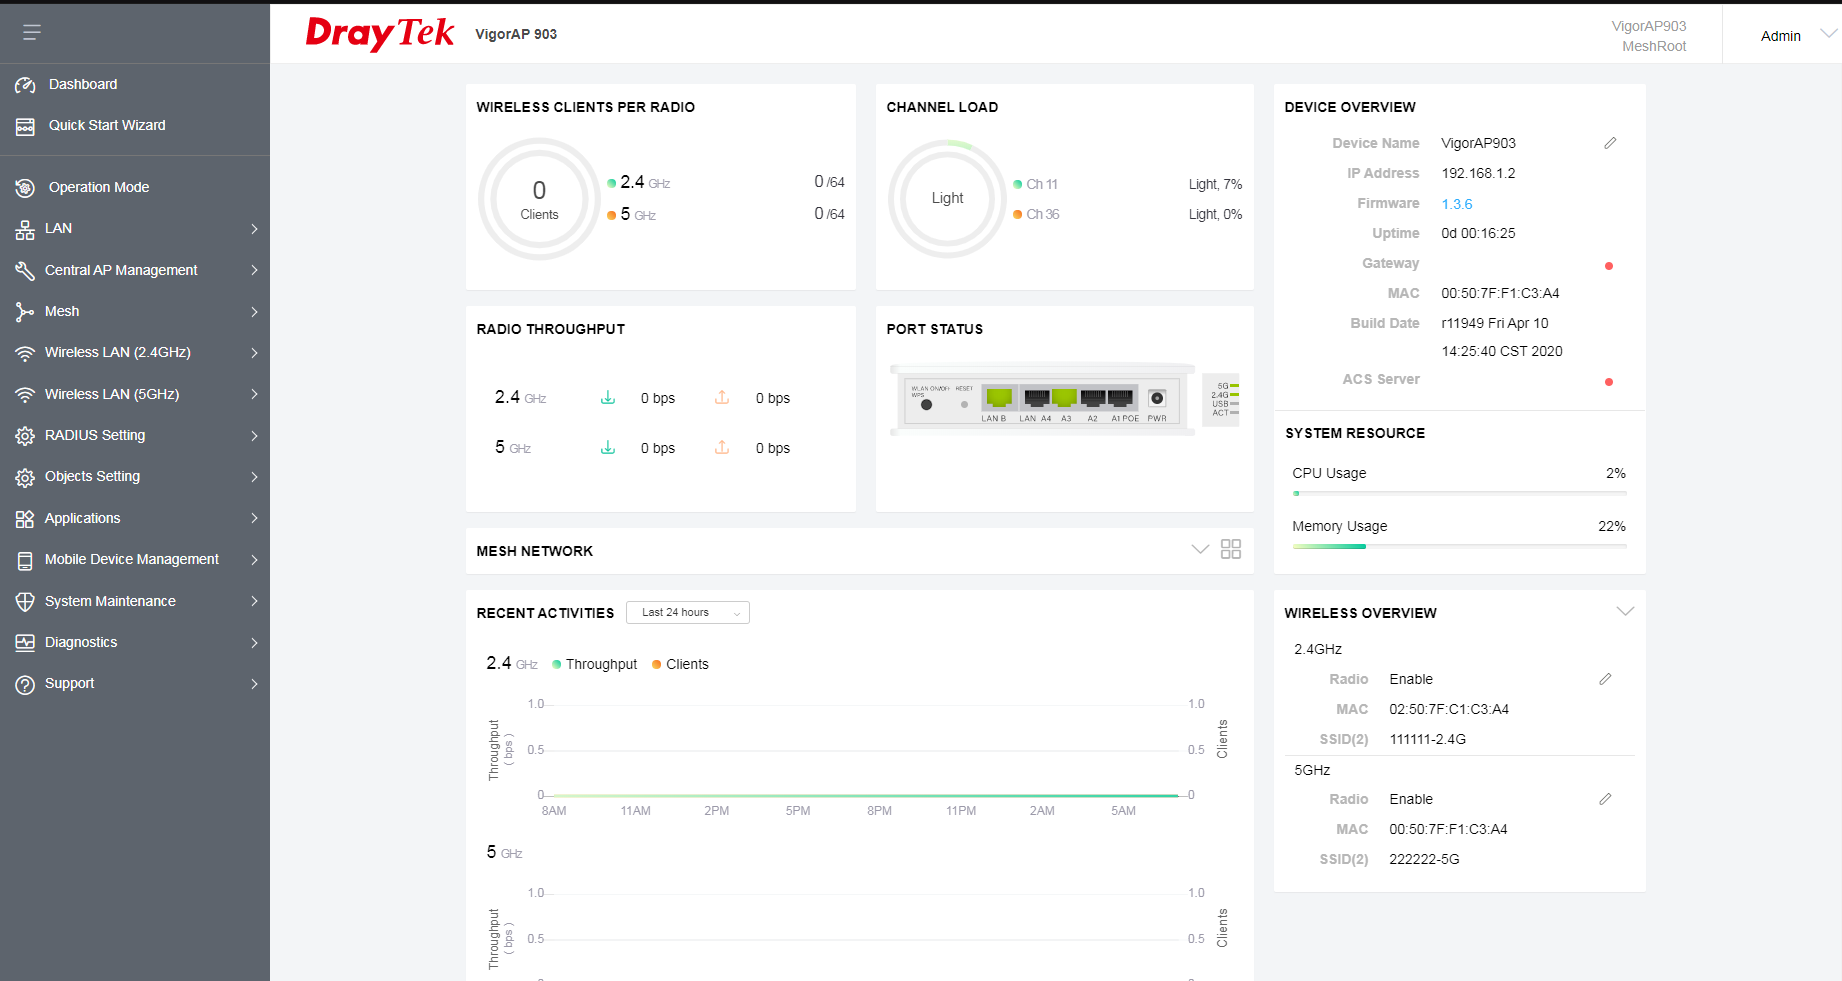Click the DrayTek logo
Viewport: 1842px width, 981px height.
(x=380, y=34)
